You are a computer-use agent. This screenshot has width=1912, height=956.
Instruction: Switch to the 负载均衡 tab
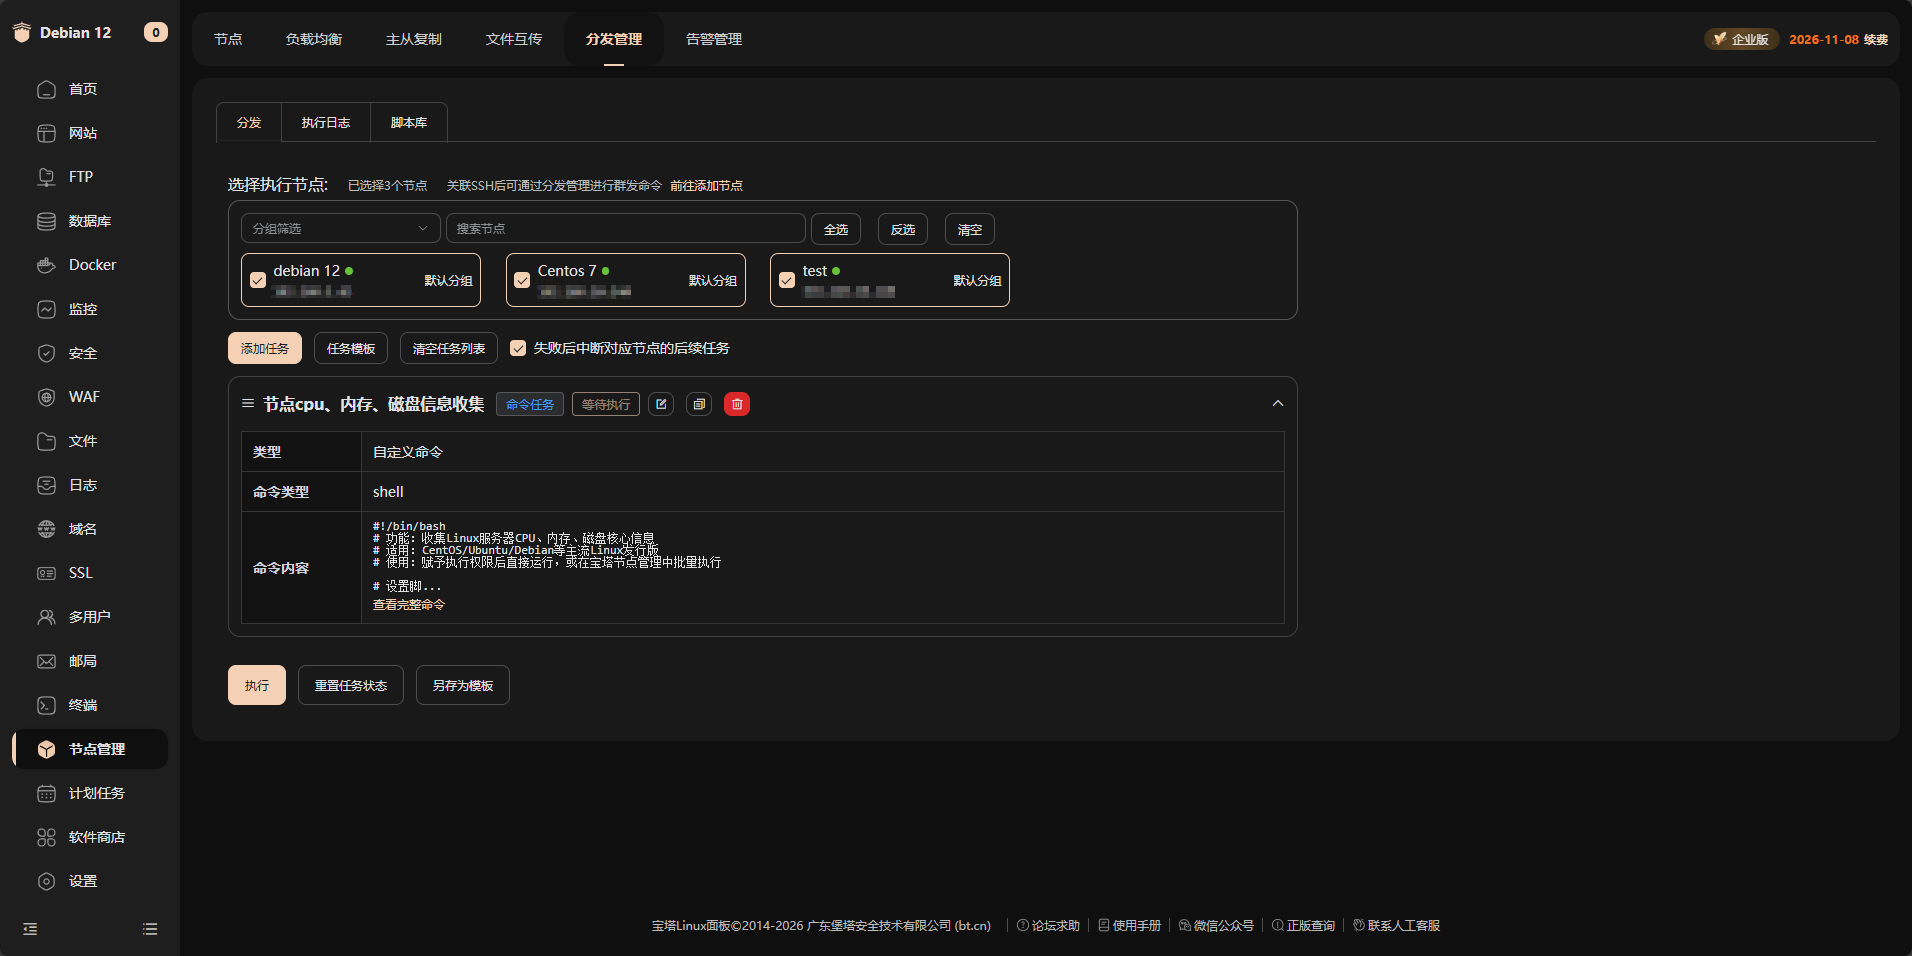(314, 39)
